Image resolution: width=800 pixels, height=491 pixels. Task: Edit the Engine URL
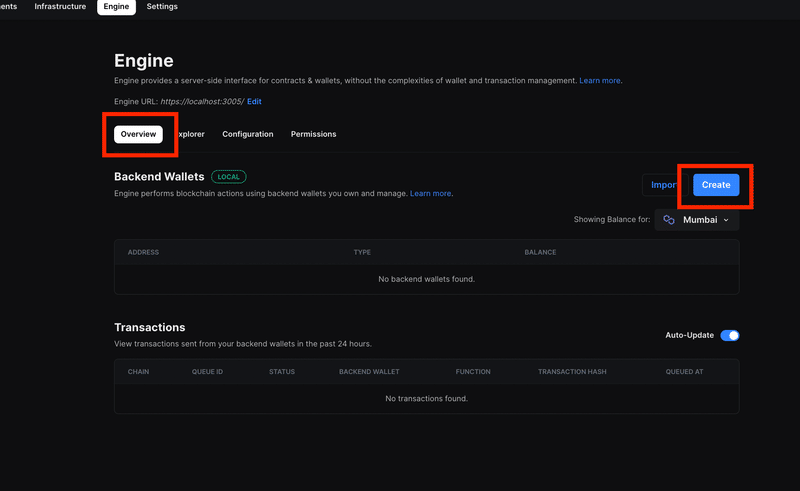(254, 102)
